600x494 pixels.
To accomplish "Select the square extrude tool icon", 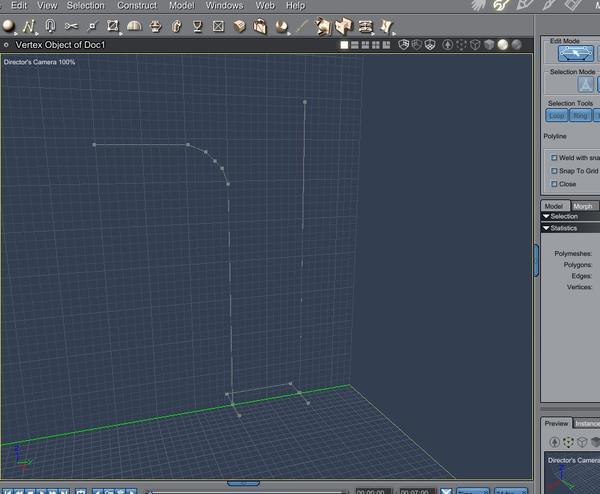I will pos(113,26).
